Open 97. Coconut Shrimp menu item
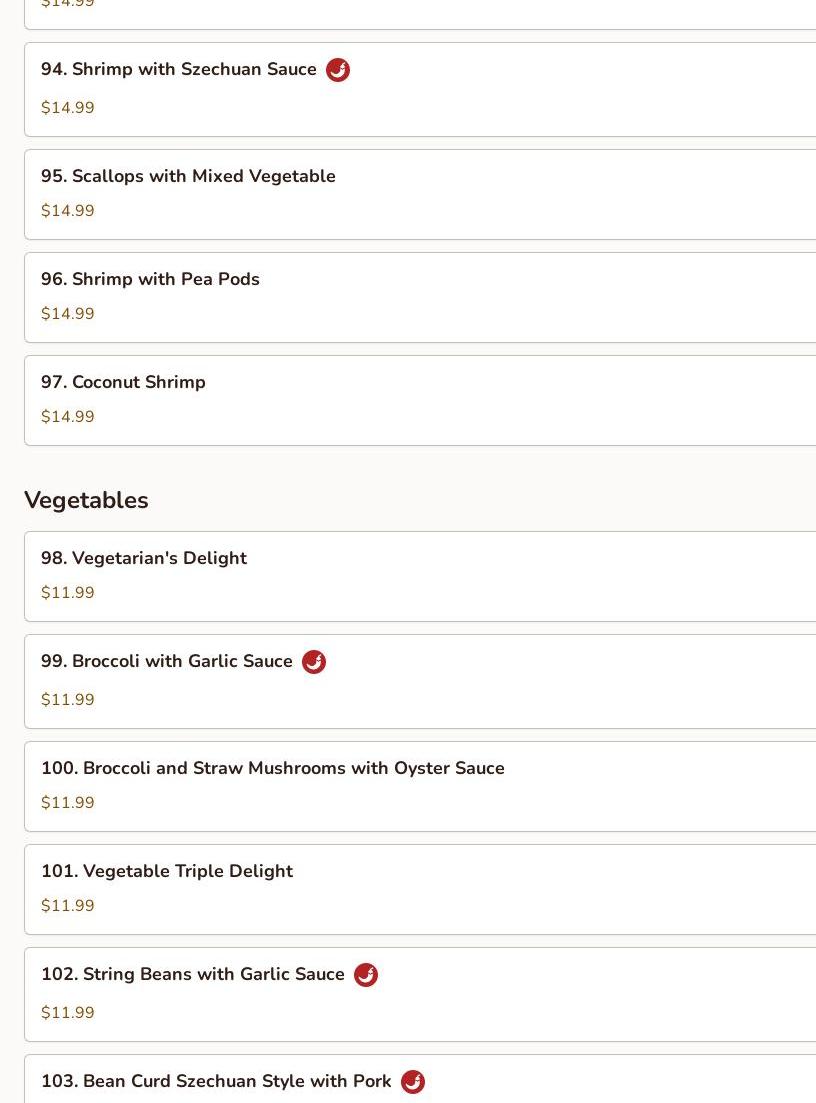The image size is (816, 1103). 123,383
